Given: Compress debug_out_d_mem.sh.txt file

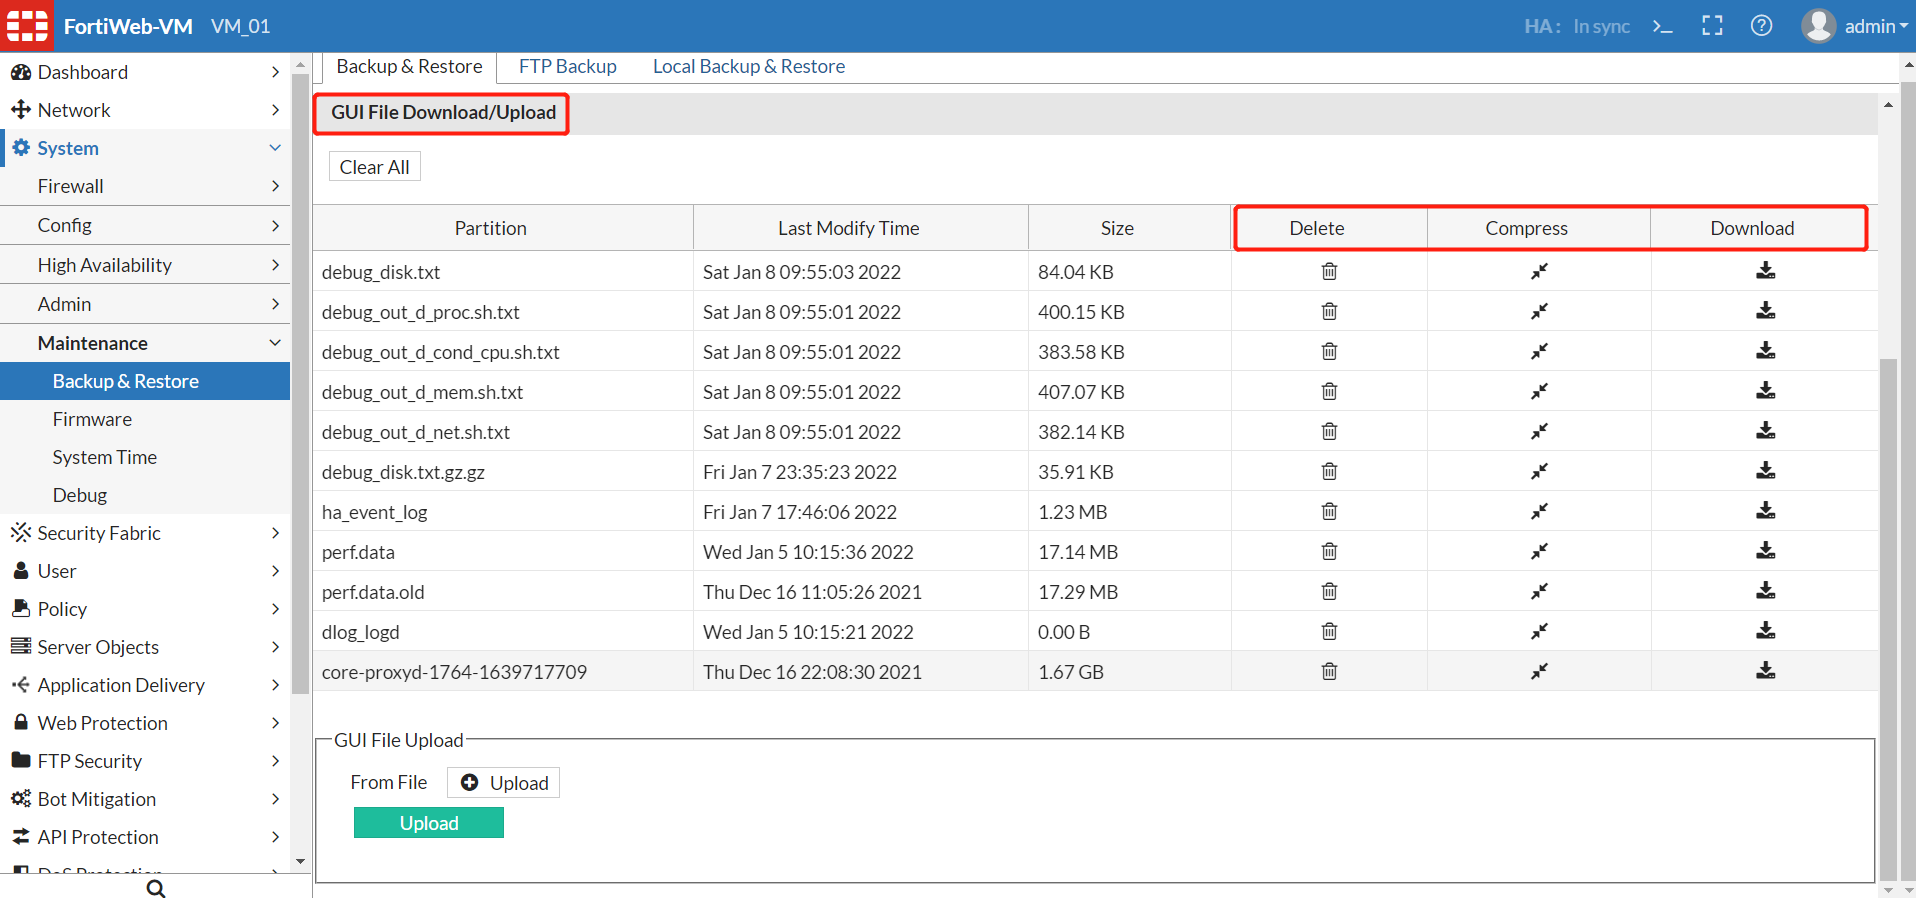Looking at the screenshot, I should tap(1539, 391).
